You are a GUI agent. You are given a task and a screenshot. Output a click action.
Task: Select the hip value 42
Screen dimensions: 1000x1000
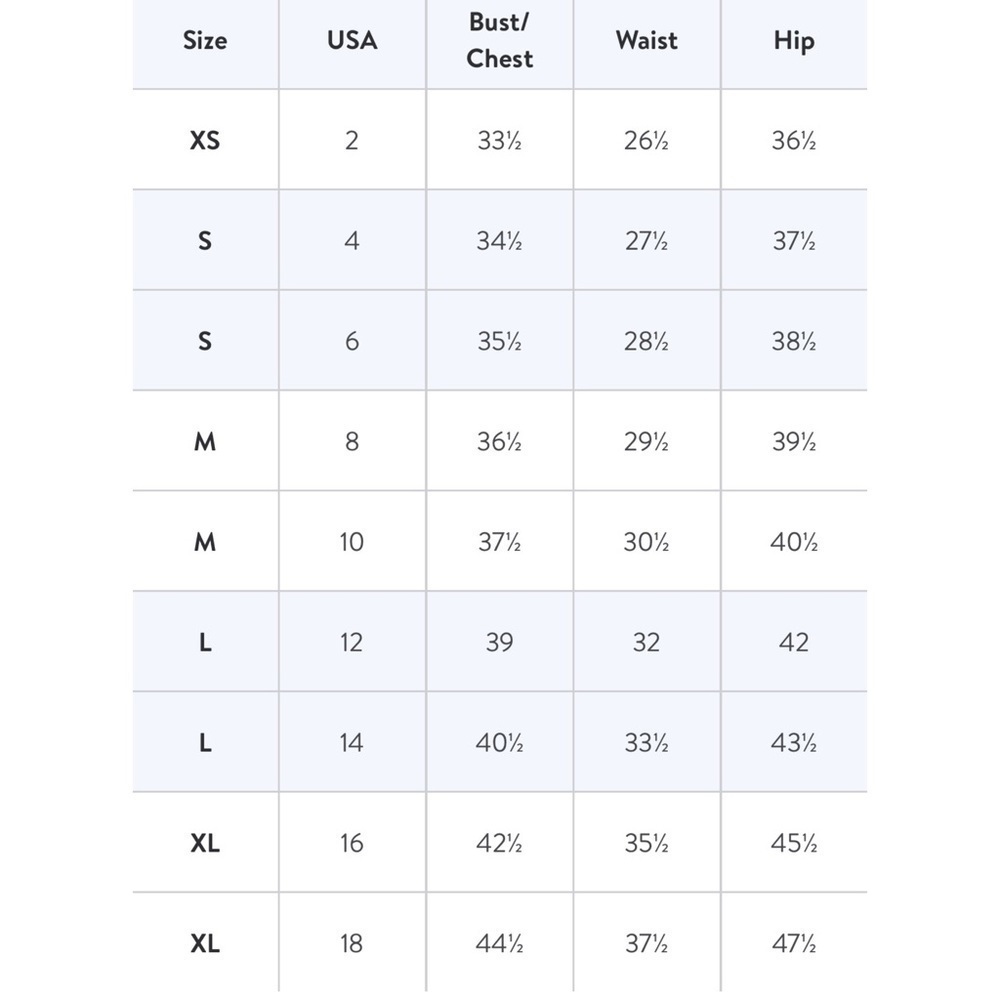794,642
